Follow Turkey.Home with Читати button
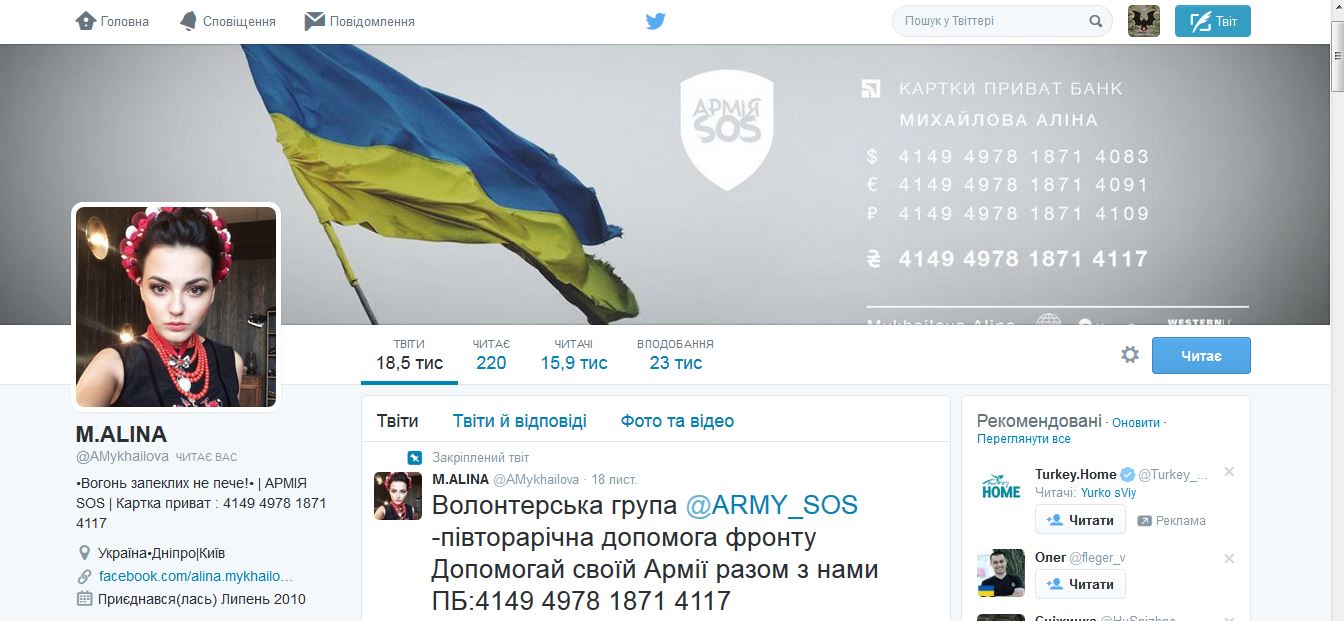Image resolution: width=1344 pixels, height=621 pixels. 1080,520
